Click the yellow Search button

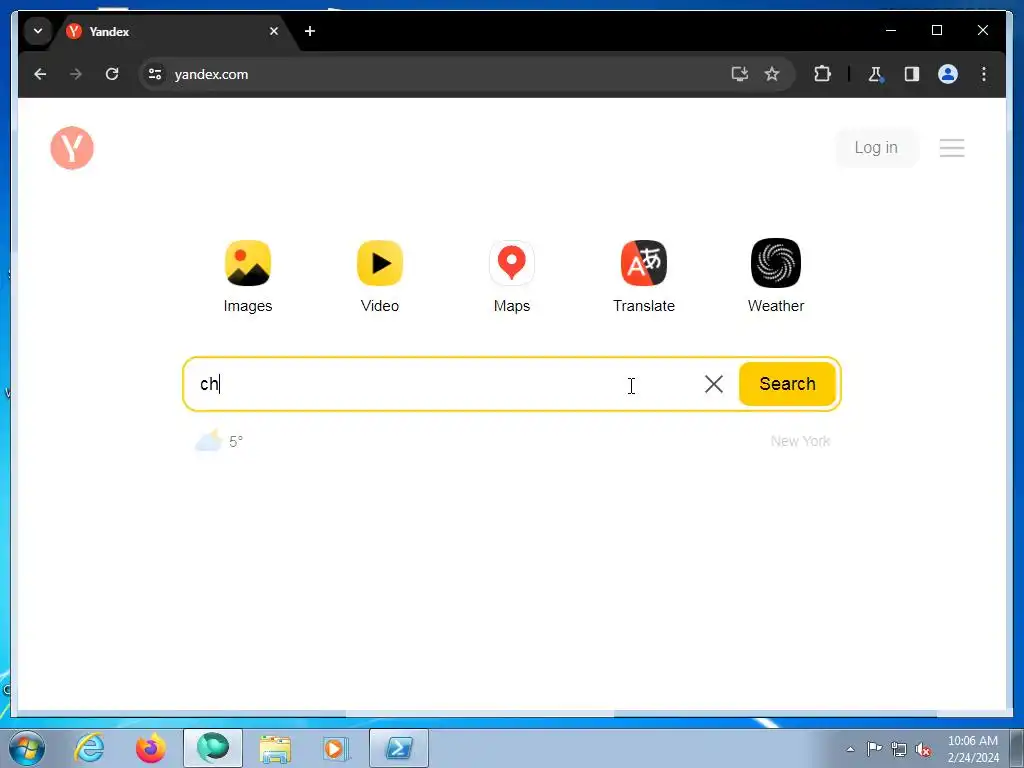(x=787, y=384)
